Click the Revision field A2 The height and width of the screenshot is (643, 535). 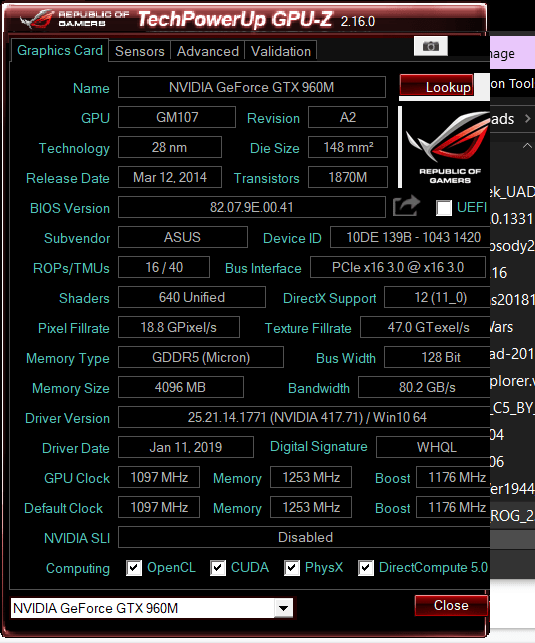coord(348,117)
